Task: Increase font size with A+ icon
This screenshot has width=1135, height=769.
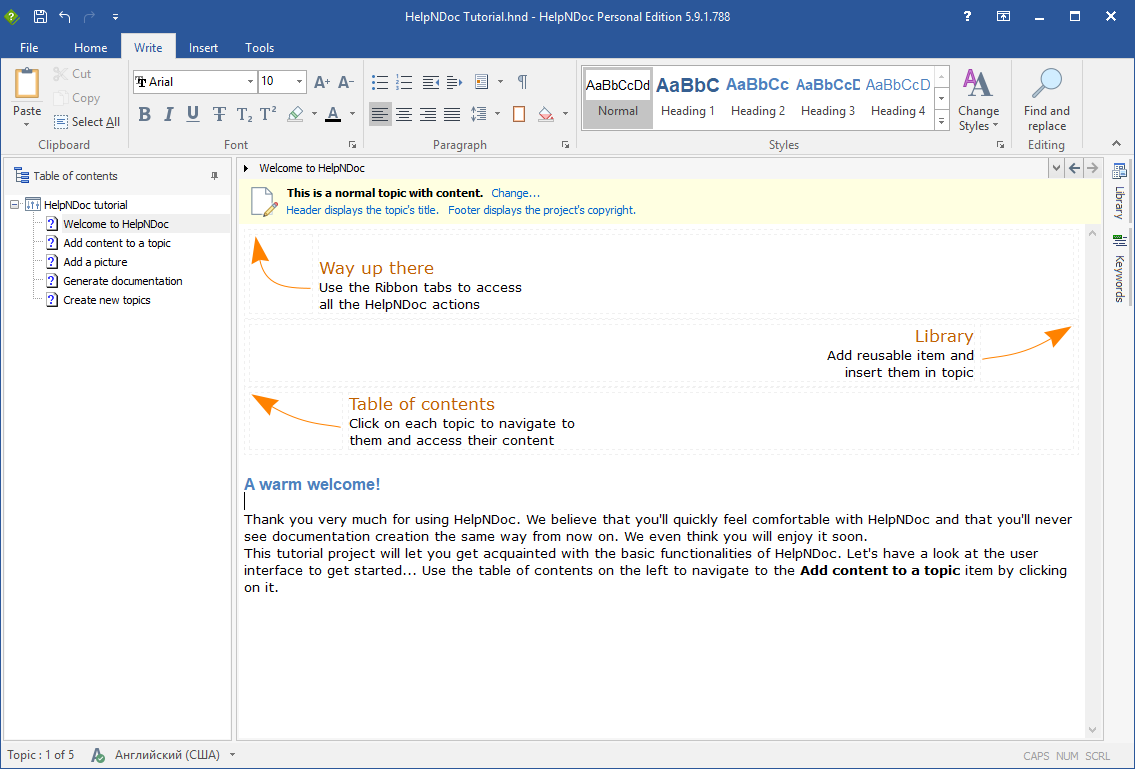Action: click(322, 82)
